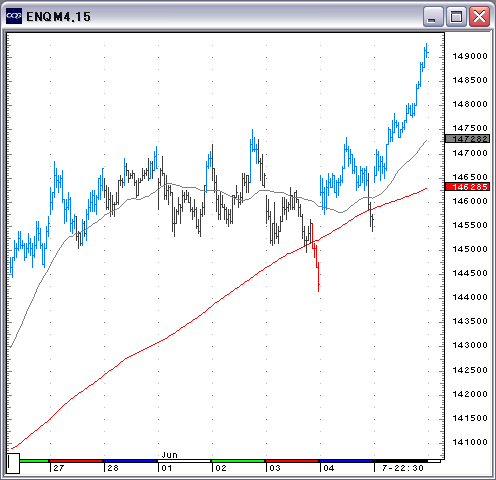The width and height of the screenshot is (496, 480).
Task: Click the 03 date label on time axis
Action: (x=275, y=468)
